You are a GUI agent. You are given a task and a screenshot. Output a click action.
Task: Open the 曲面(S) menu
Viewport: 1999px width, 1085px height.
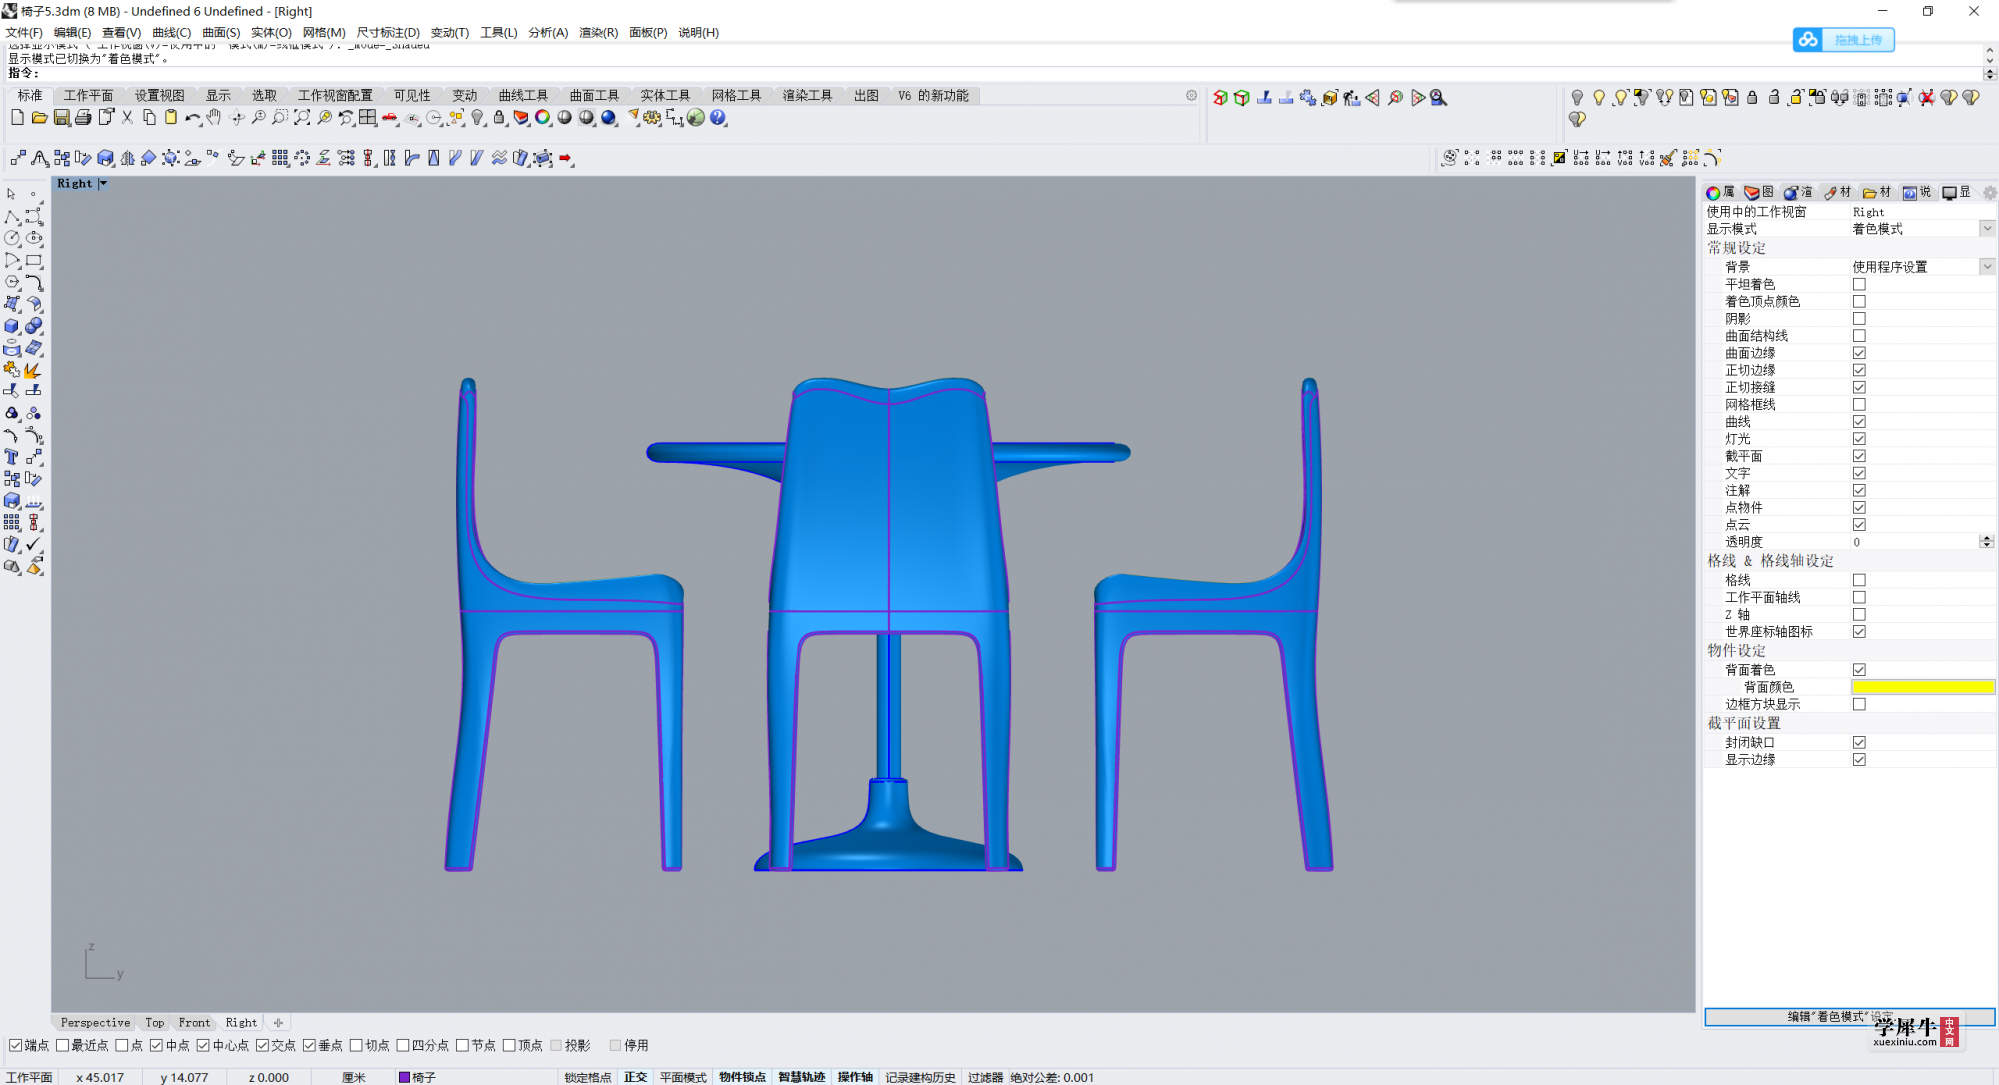[x=221, y=32]
